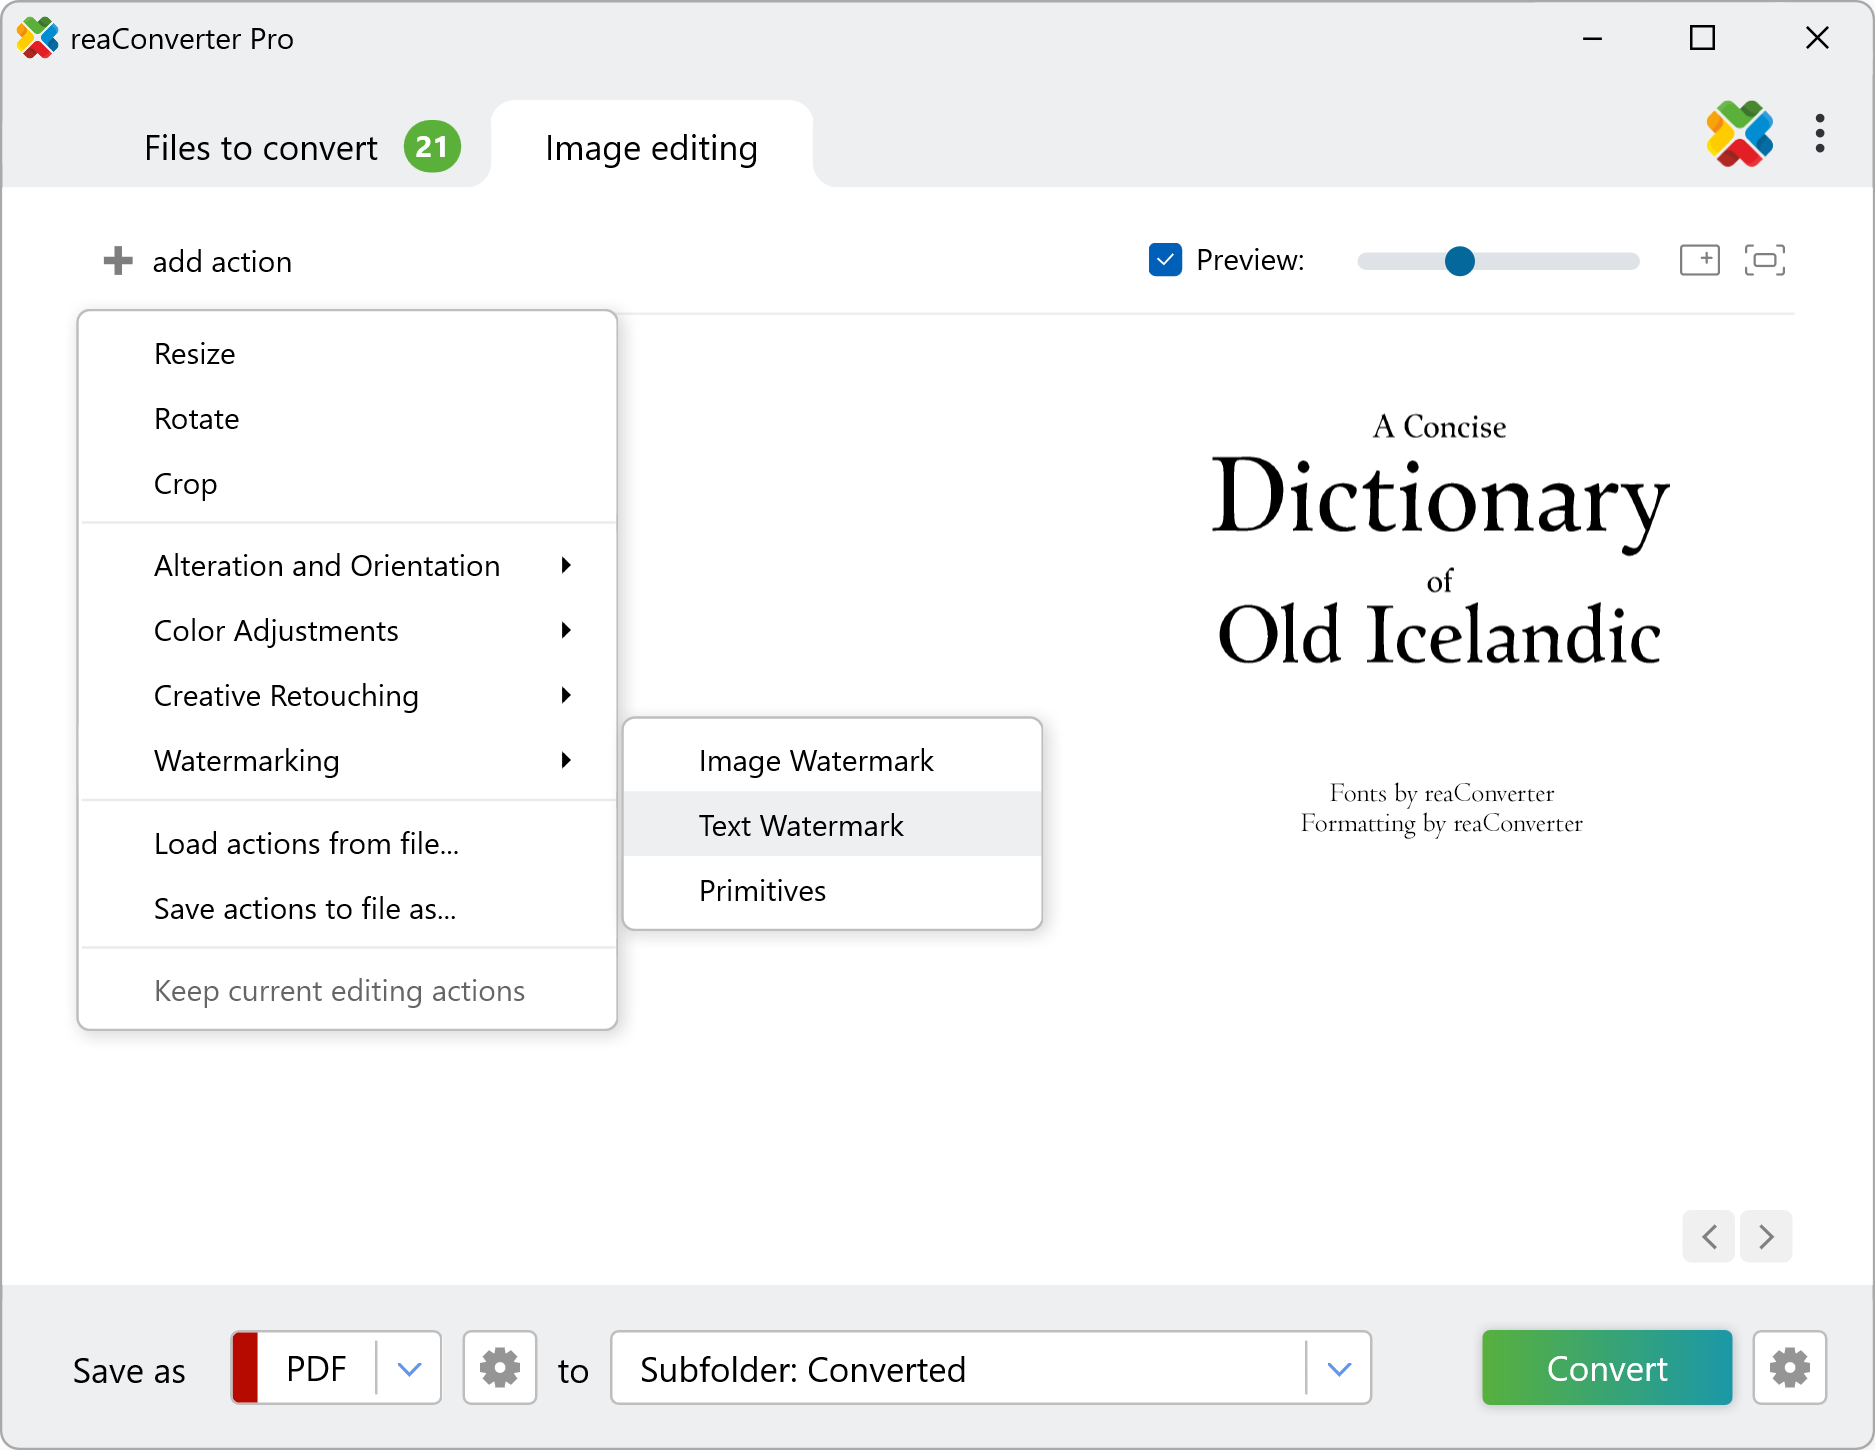
Task: Open PDF format settings gear
Action: click(500, 1367)
